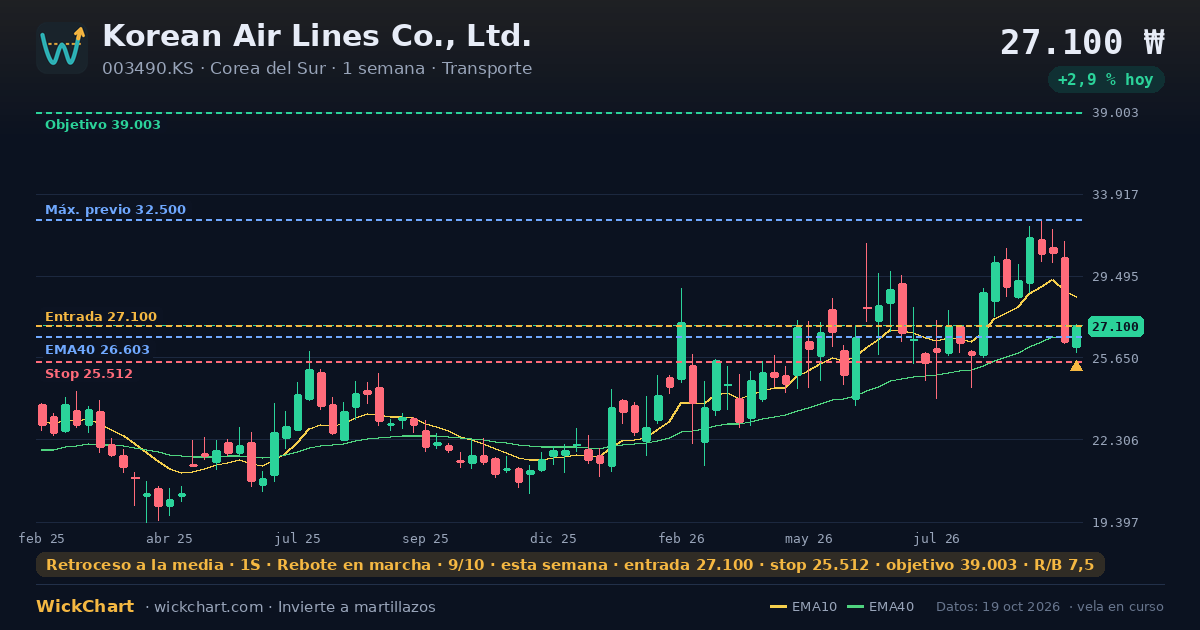Click the orange entry arrow marker
This screenshot has height=630, width=1200.
tap(1076, 366)
